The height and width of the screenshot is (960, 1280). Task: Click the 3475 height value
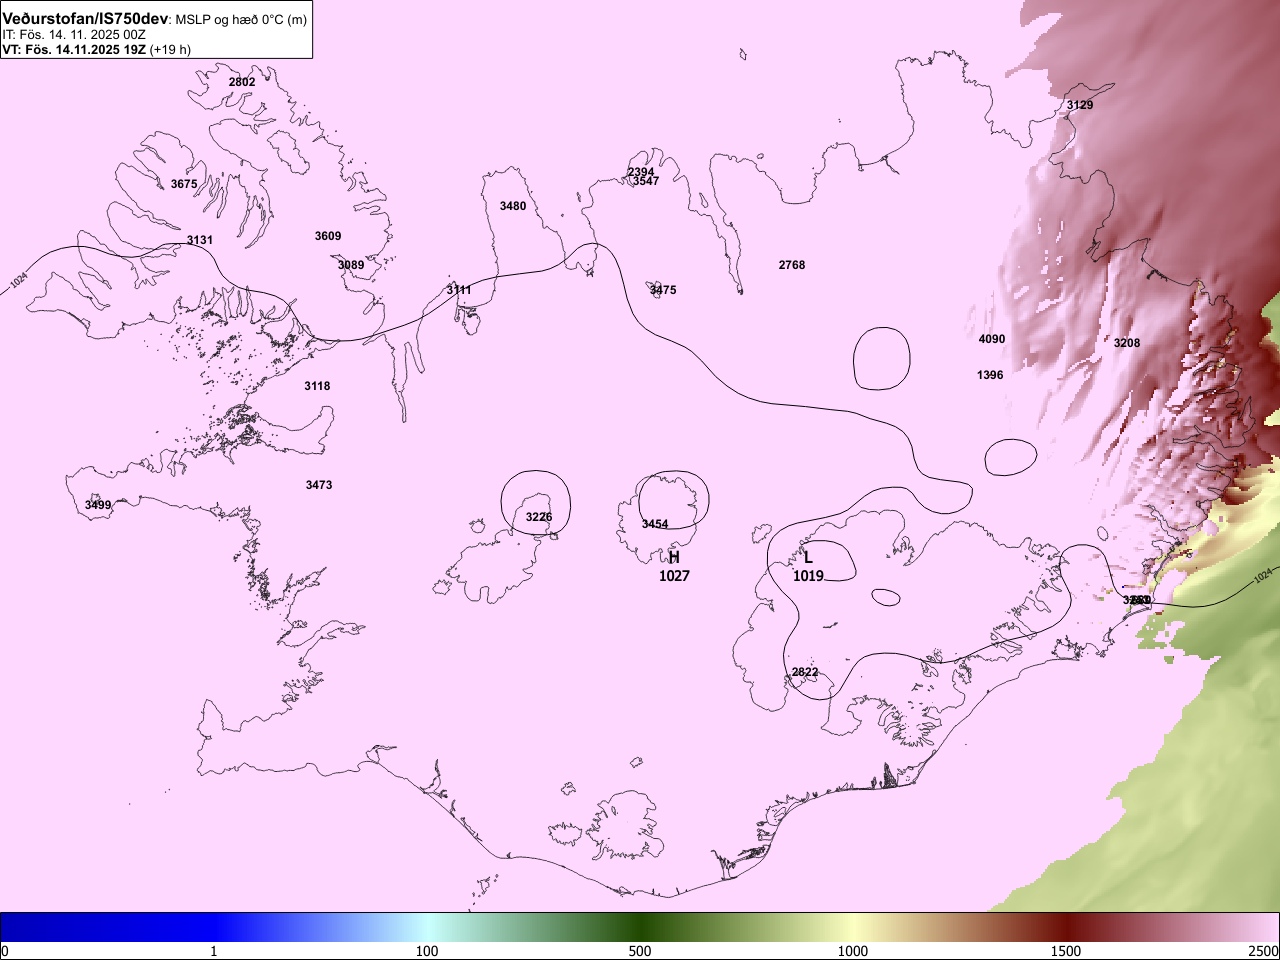tap(663, 290)
